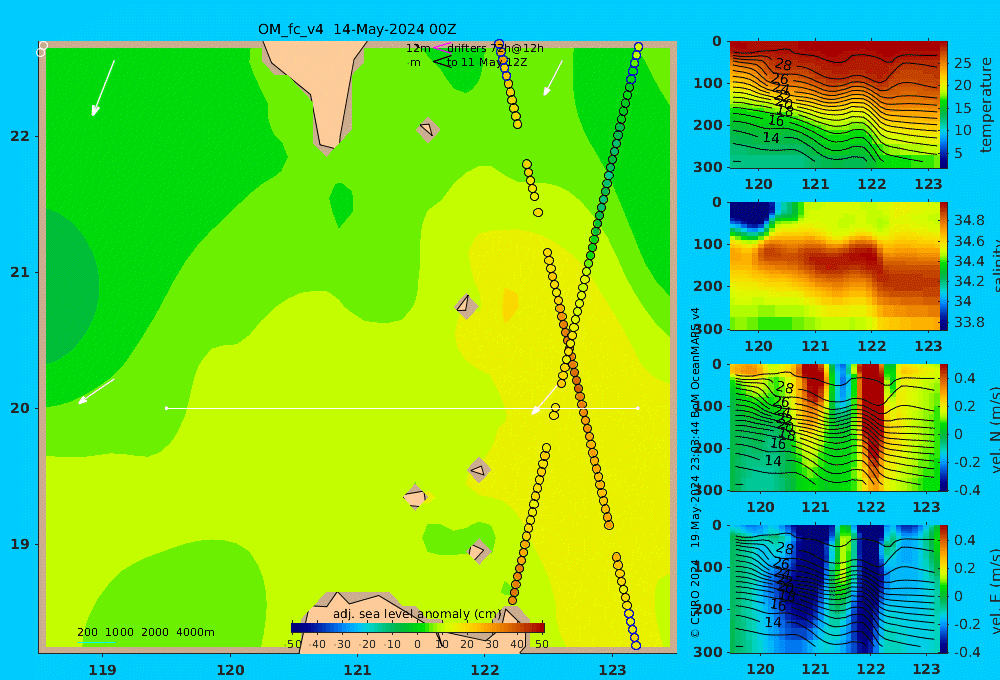
Task: Click the 0 tick on the sea level colorbar
Action: pos(417,644)
